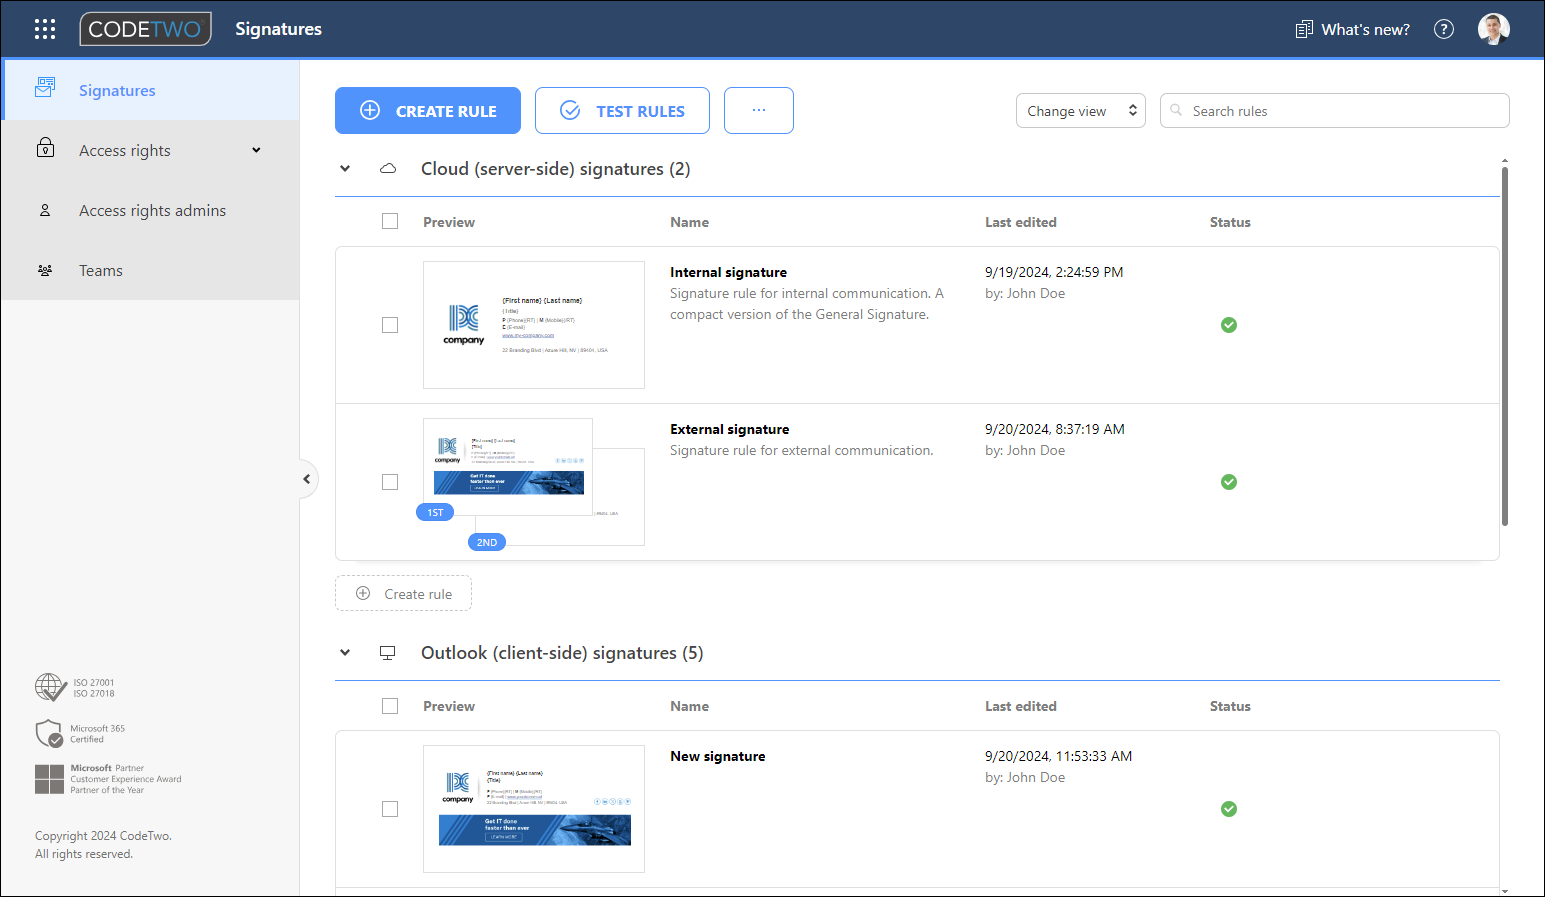This screenshot has height=897, width=1545.
Task: Open the Teams sidebar item
Action: pos(150,270)
